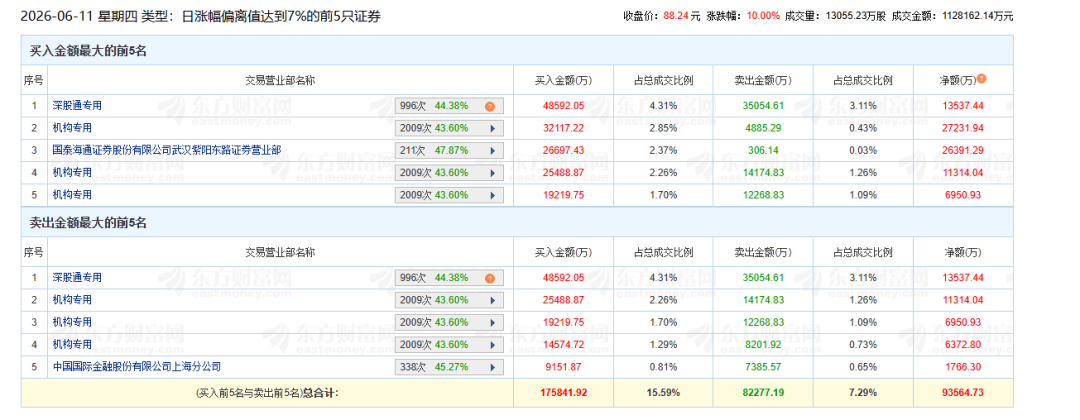The height and width of the screenshot is (420, 1080).
Task: Click the 2009次 43.60% box in sell row 3
Action: point(449,322)
